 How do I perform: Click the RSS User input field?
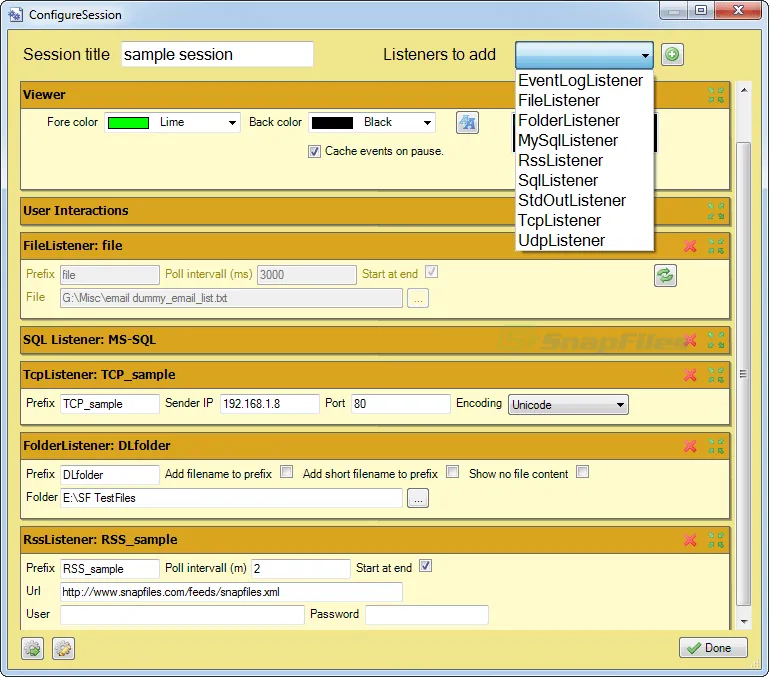click(x=182, y=615)
